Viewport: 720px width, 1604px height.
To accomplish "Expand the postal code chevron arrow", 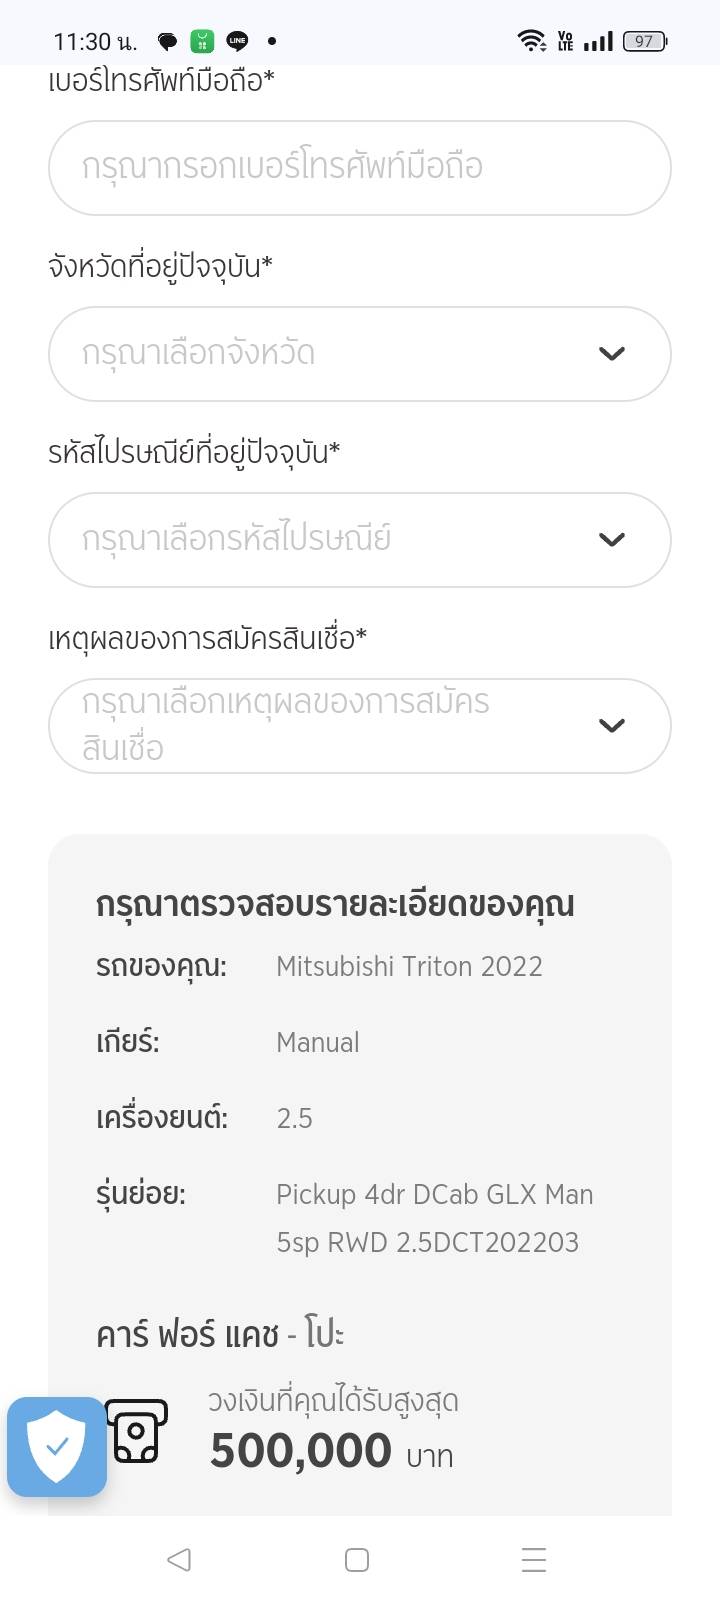I will pos(611,540).
